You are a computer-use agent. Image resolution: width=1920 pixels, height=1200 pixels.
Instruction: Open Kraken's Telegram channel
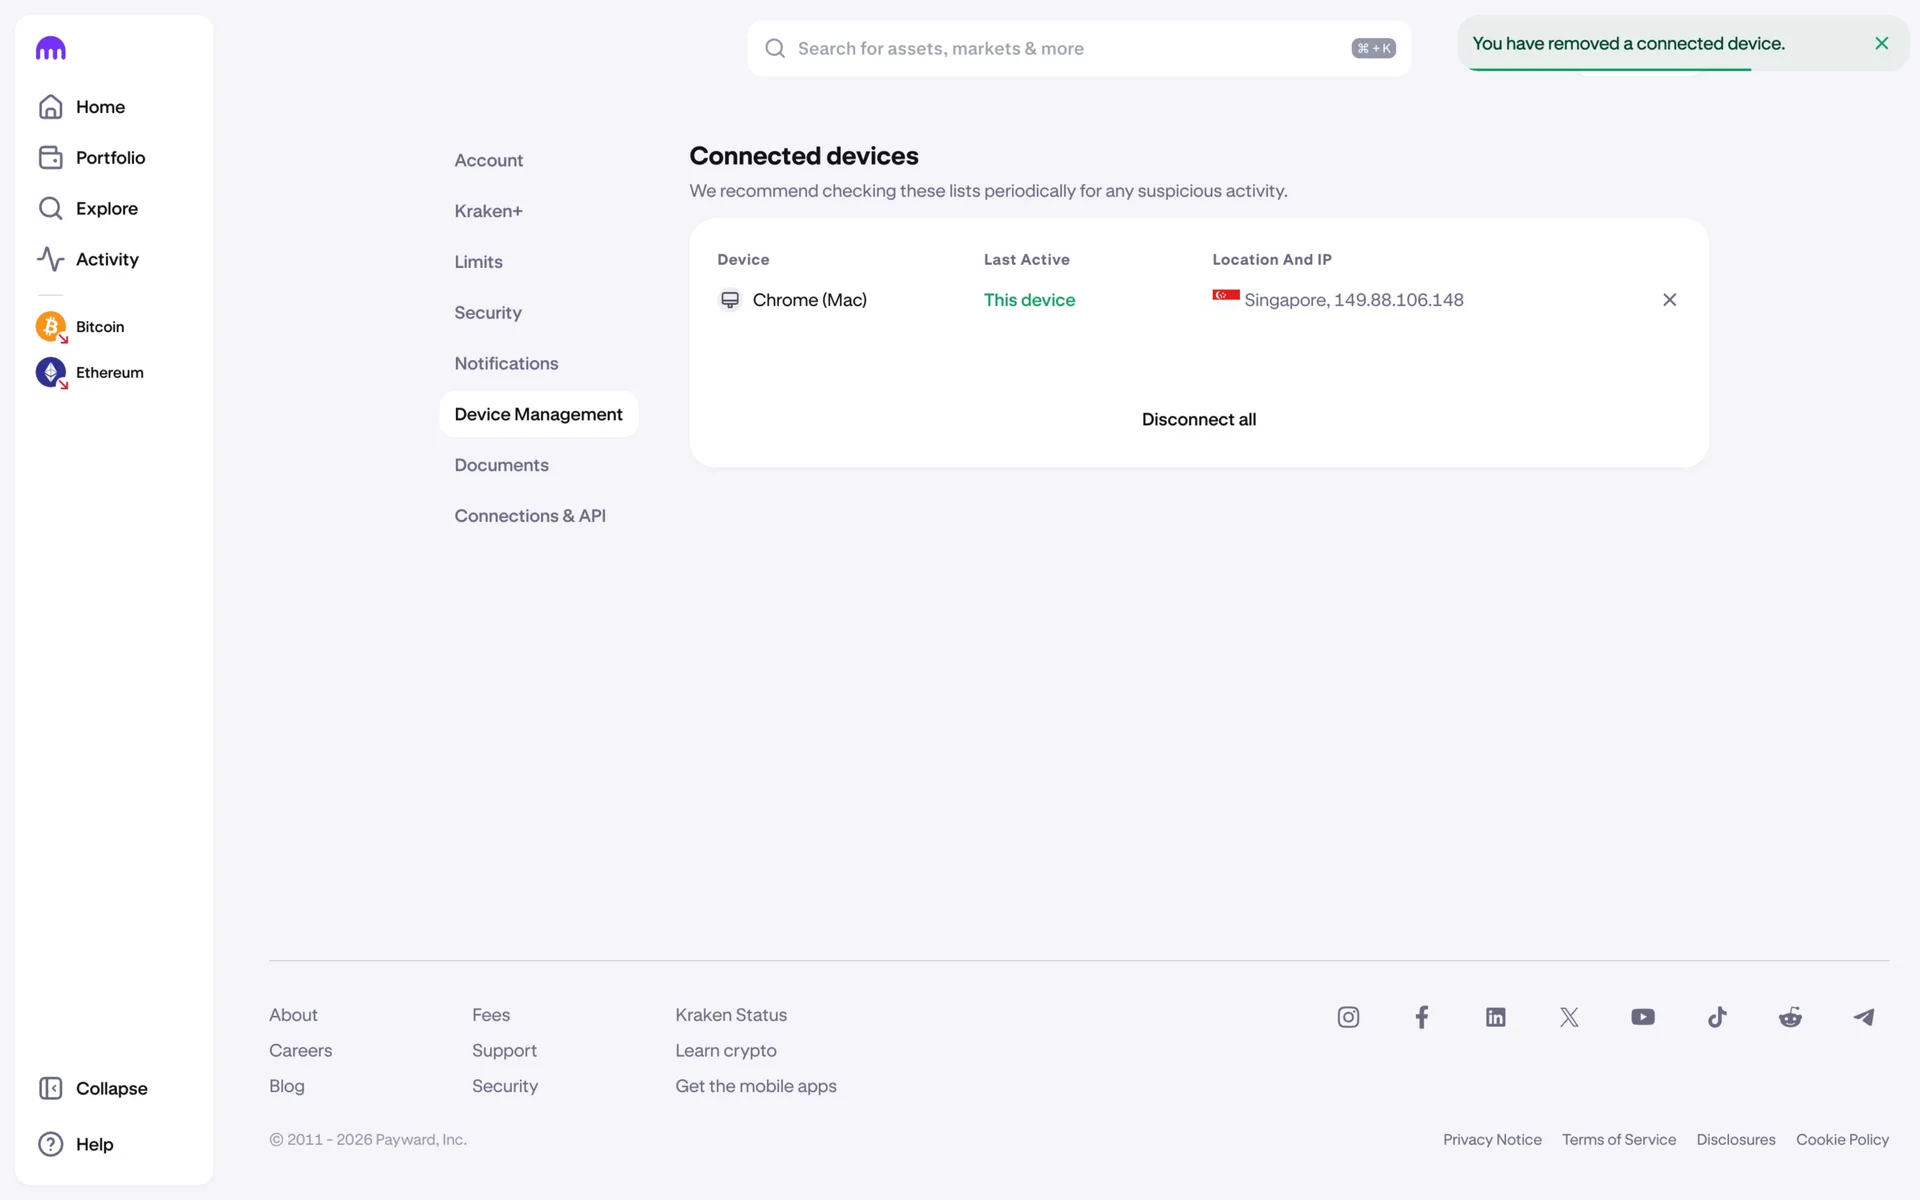[1864, 1017]
